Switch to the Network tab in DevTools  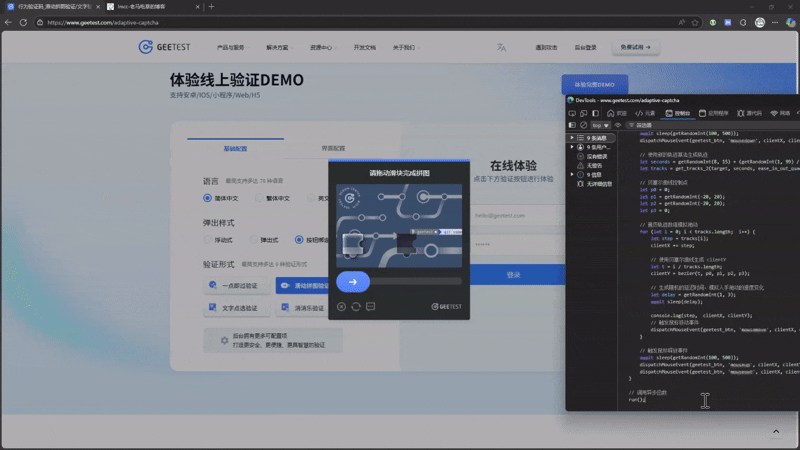[x=780, y=113]
